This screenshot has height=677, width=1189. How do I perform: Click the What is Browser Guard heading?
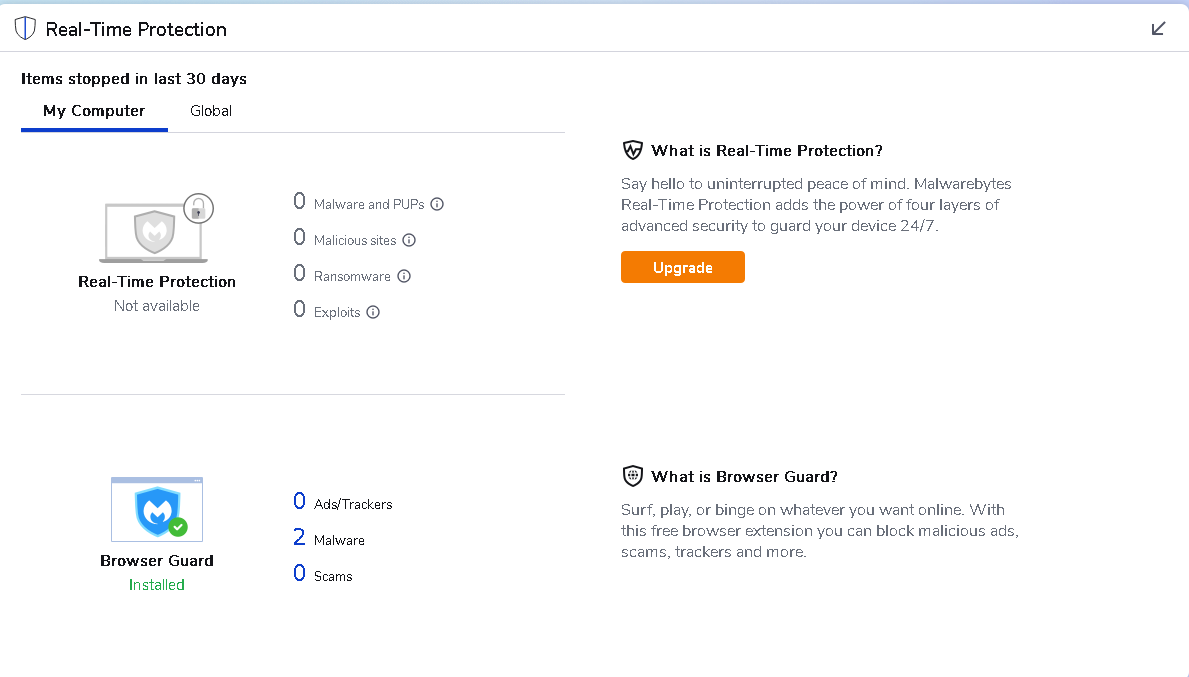pyautogui.click(x=744, y=476)
